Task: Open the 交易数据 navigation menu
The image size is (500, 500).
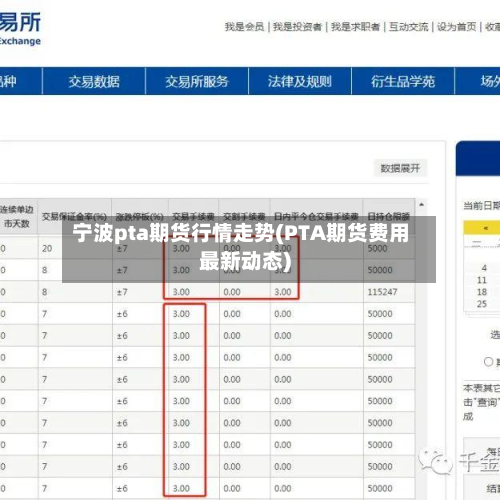Action: [94, 81]
